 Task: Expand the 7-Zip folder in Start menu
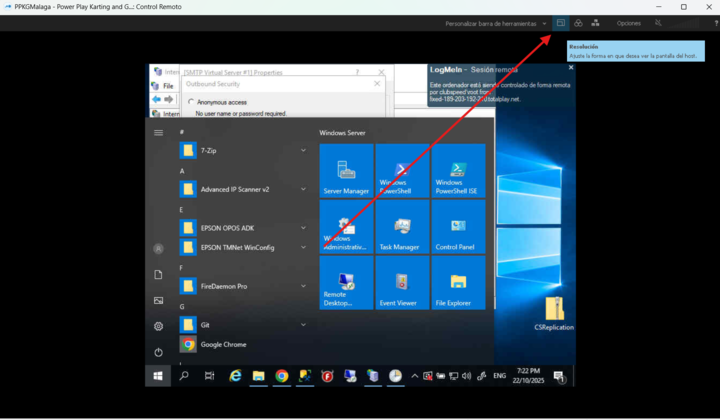(303, 150)
